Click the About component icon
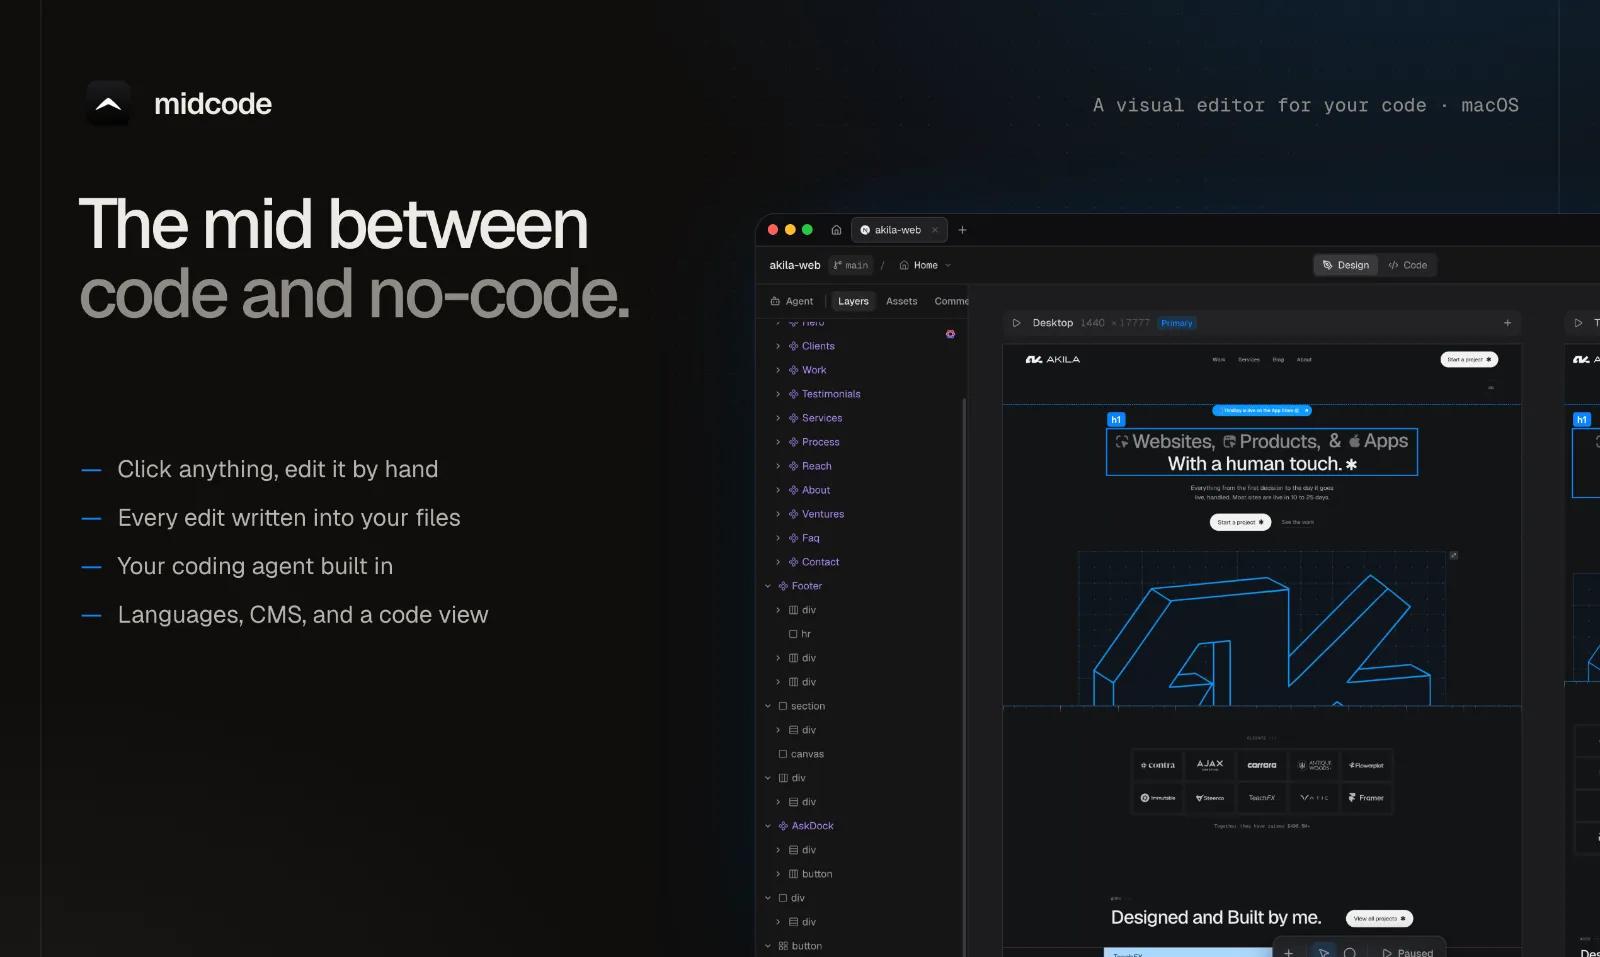Image resolution: width=1600 pixels, height=957 pixels. click(x=793, y=490)
